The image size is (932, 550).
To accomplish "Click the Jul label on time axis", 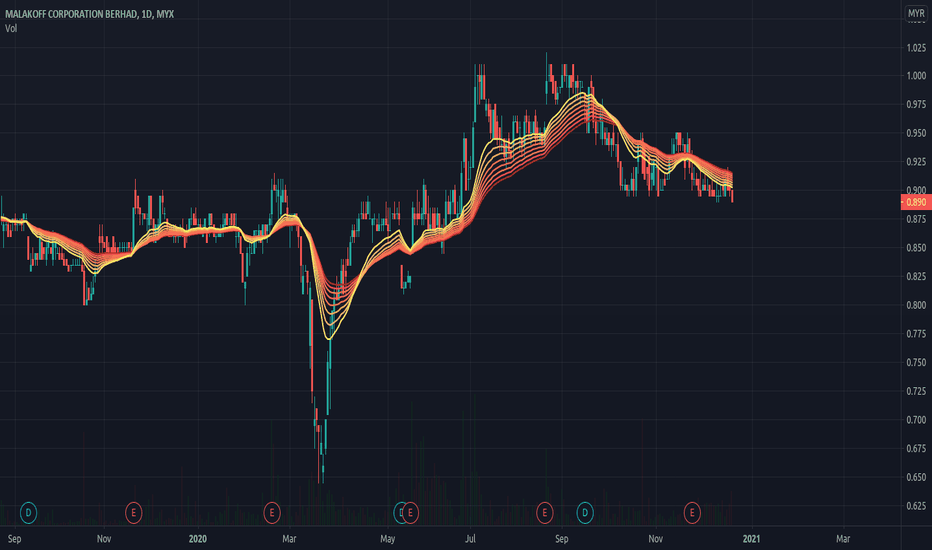I will click(x=470, y=539).
